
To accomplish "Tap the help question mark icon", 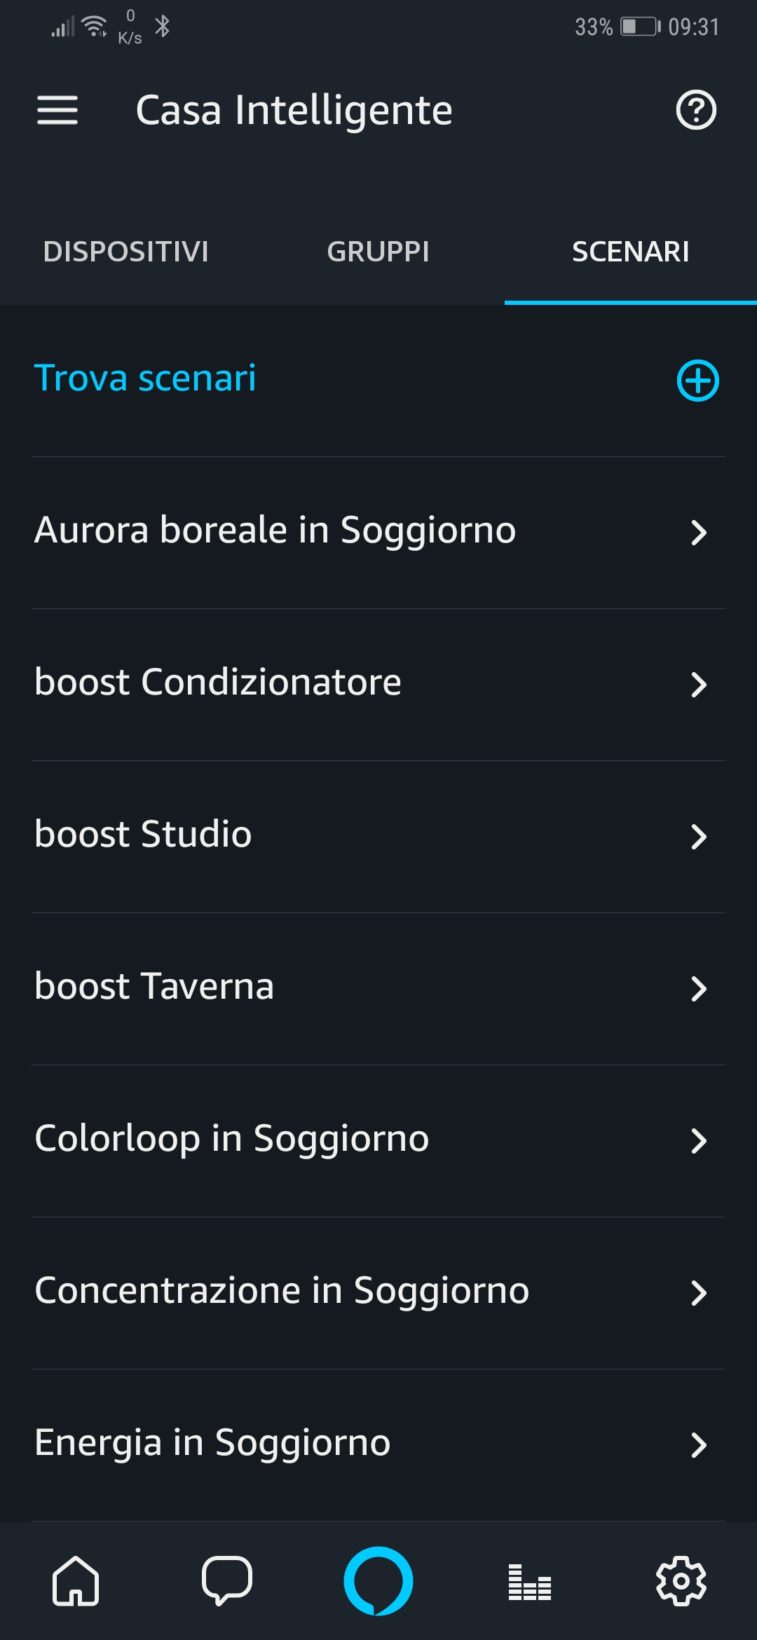I will coord(696,110).
